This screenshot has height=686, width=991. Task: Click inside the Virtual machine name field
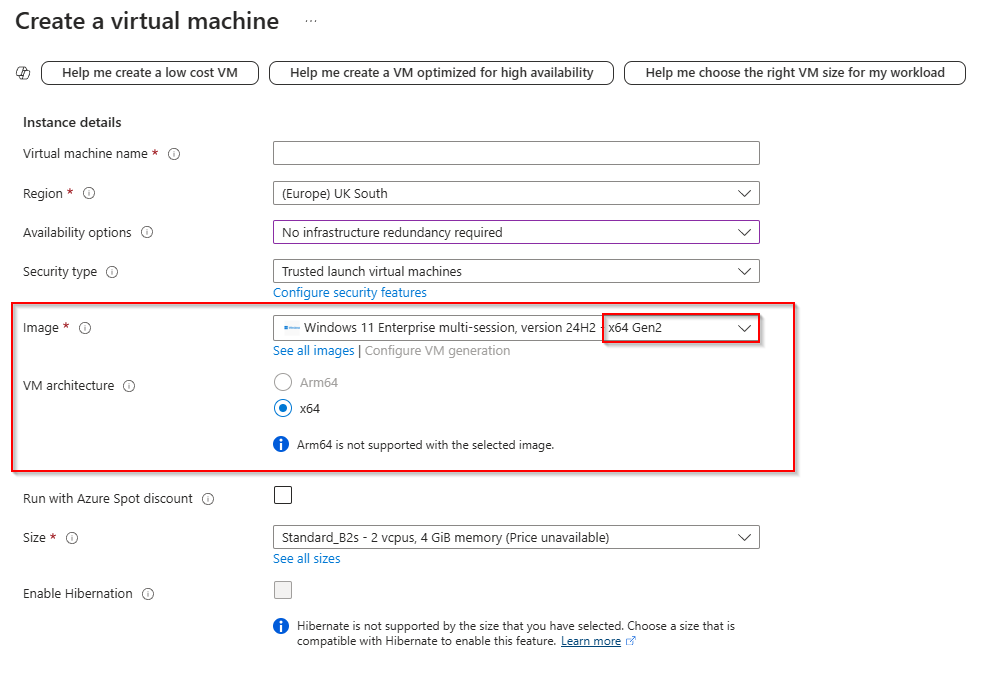click(x=515, y=153)
